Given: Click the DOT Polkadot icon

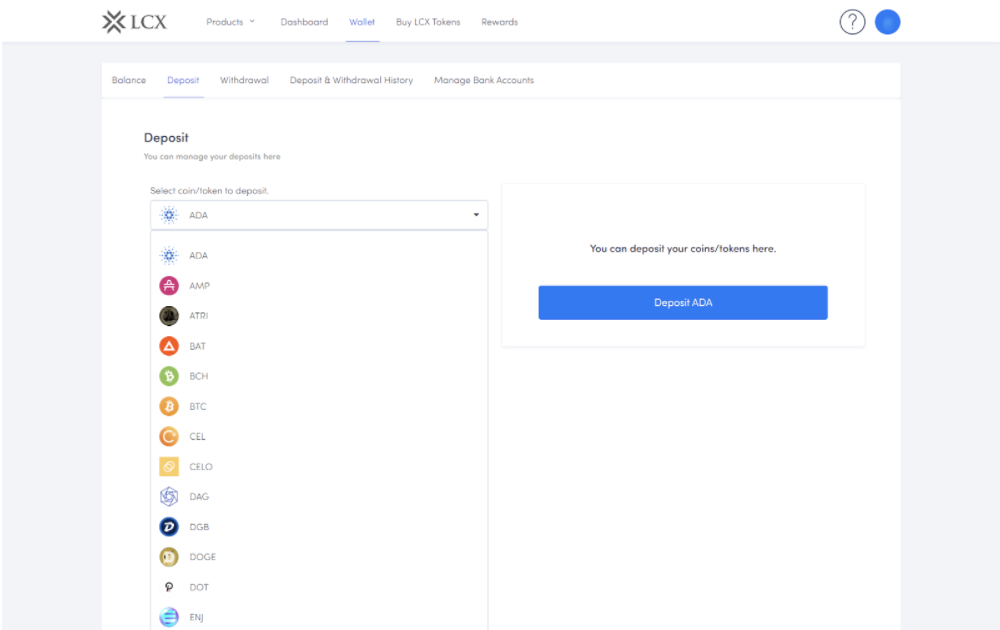Looking at the screenshot, I should [169, 587].
